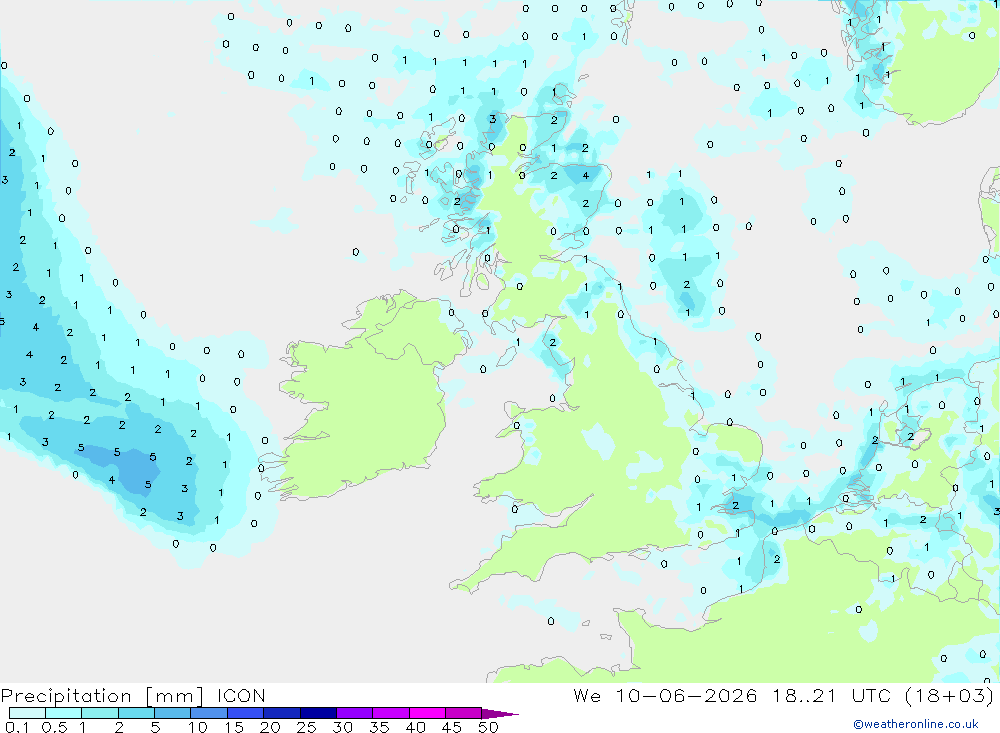Click the '40' legend scale label
The image size is (1000, 733).
[x=415, y=727]
